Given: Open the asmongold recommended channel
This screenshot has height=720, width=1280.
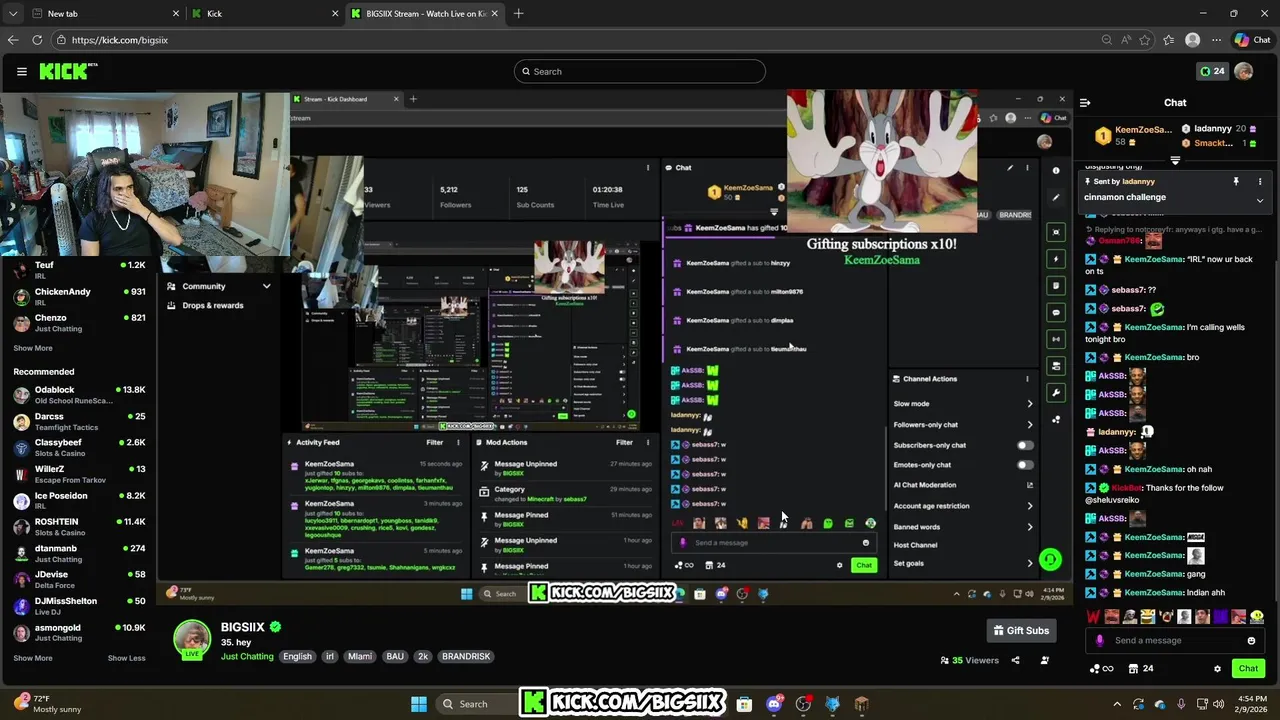Looking at the screenshot, I should (79, 632).
